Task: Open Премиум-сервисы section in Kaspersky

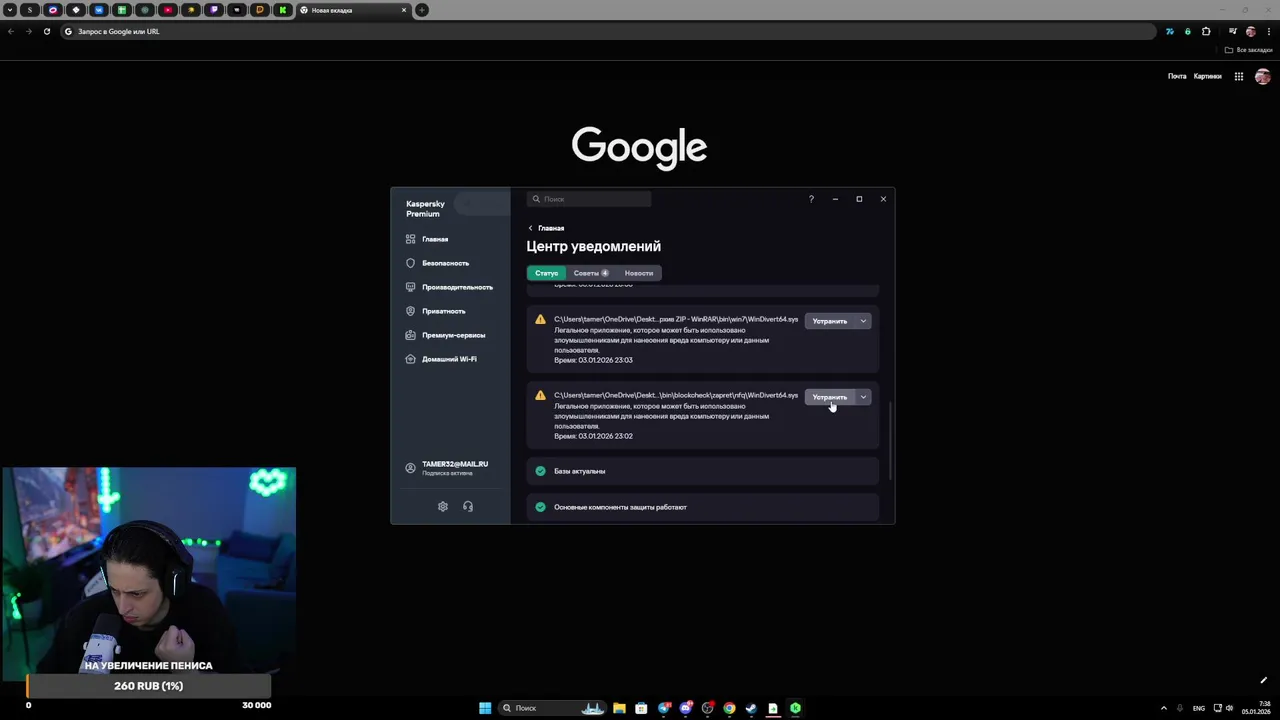Action: point(445,335)
